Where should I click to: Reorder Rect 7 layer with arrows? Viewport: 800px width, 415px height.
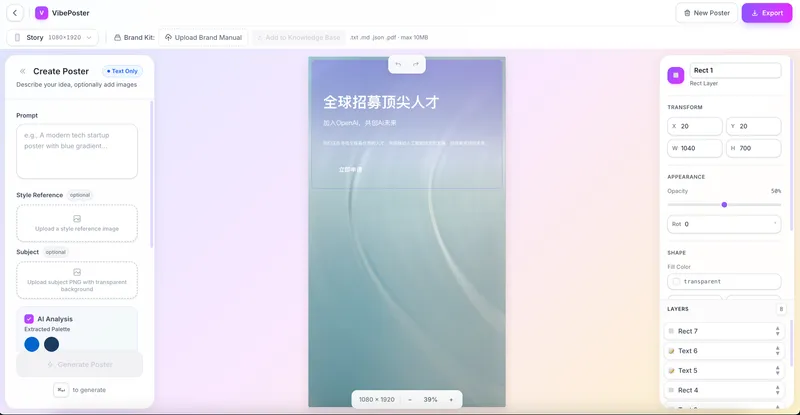tap(777, 331)
